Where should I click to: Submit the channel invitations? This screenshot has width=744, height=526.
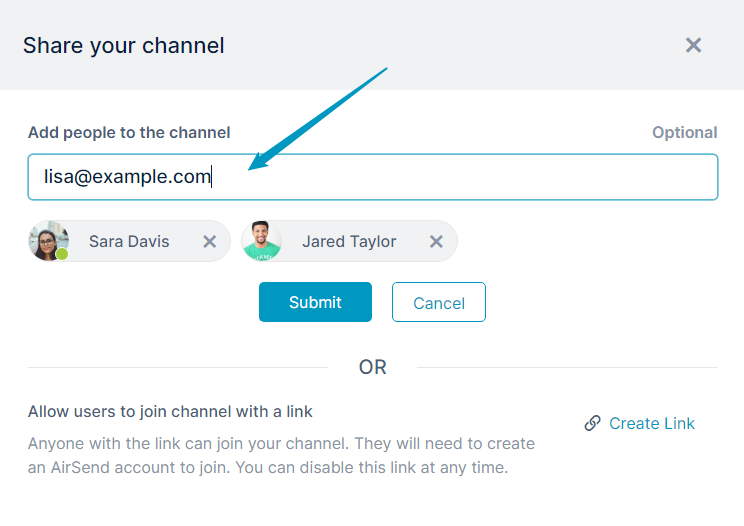tap(315, 302)
